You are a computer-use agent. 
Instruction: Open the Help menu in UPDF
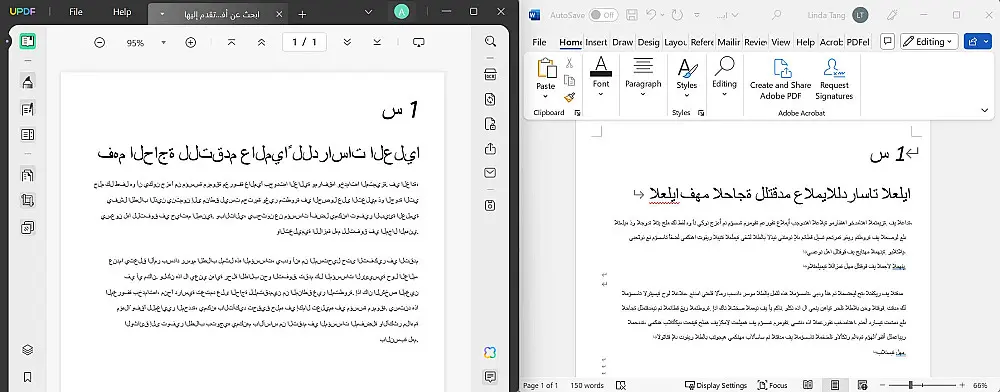click(122, 12)
